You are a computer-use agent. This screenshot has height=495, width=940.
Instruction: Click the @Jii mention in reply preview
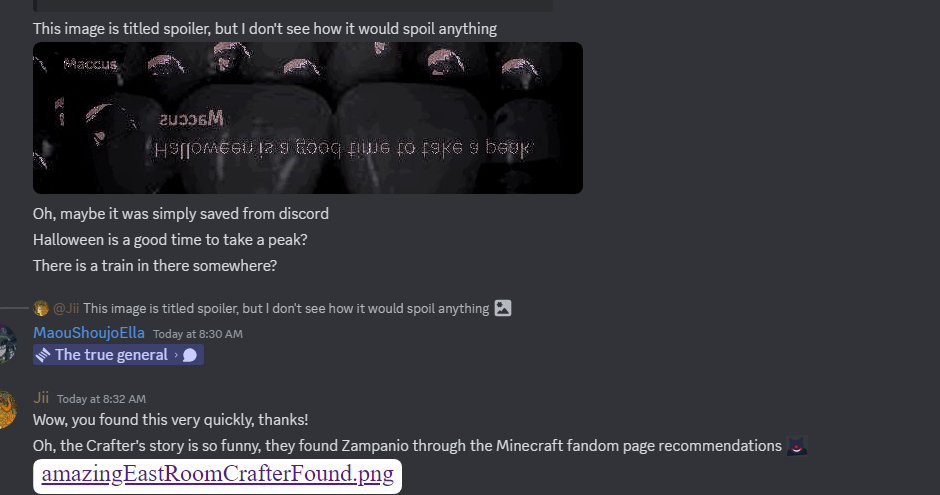coord(66,308)
